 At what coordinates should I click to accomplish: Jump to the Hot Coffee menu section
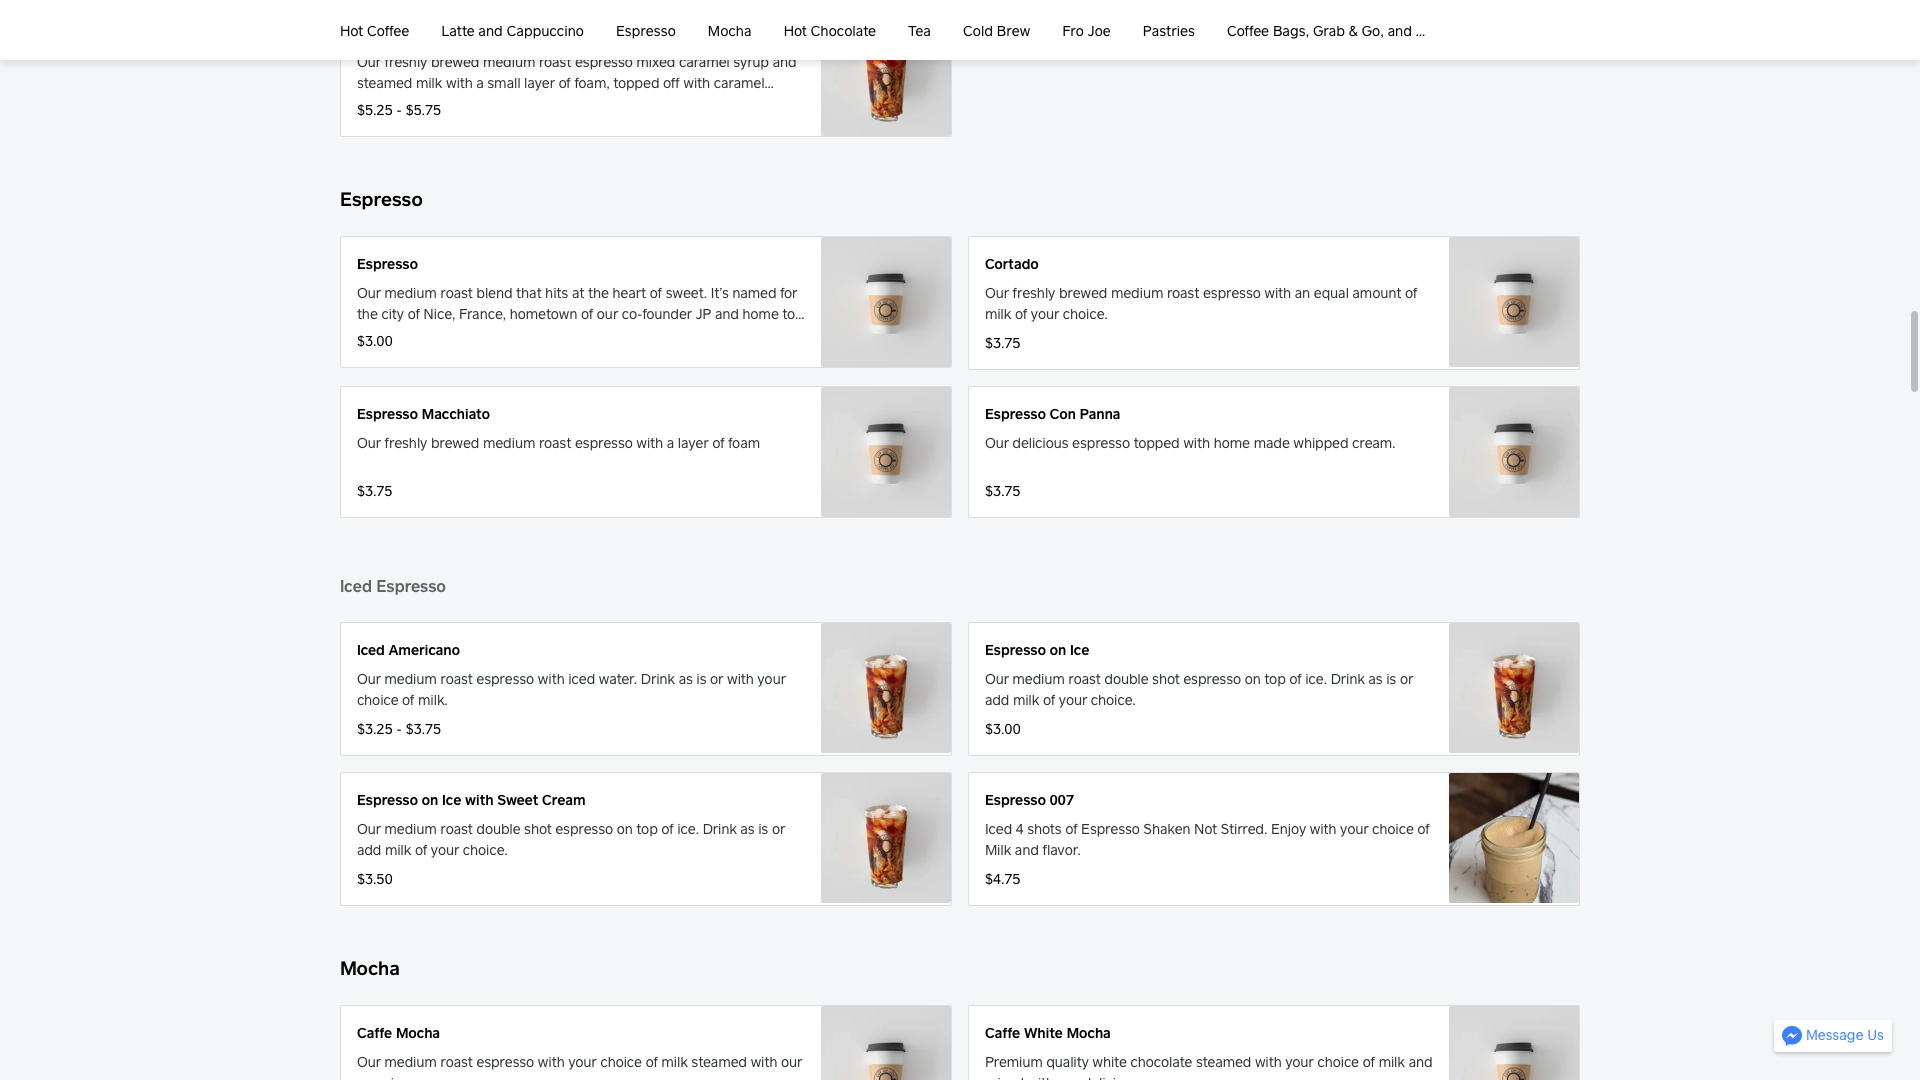click(374, 31)
